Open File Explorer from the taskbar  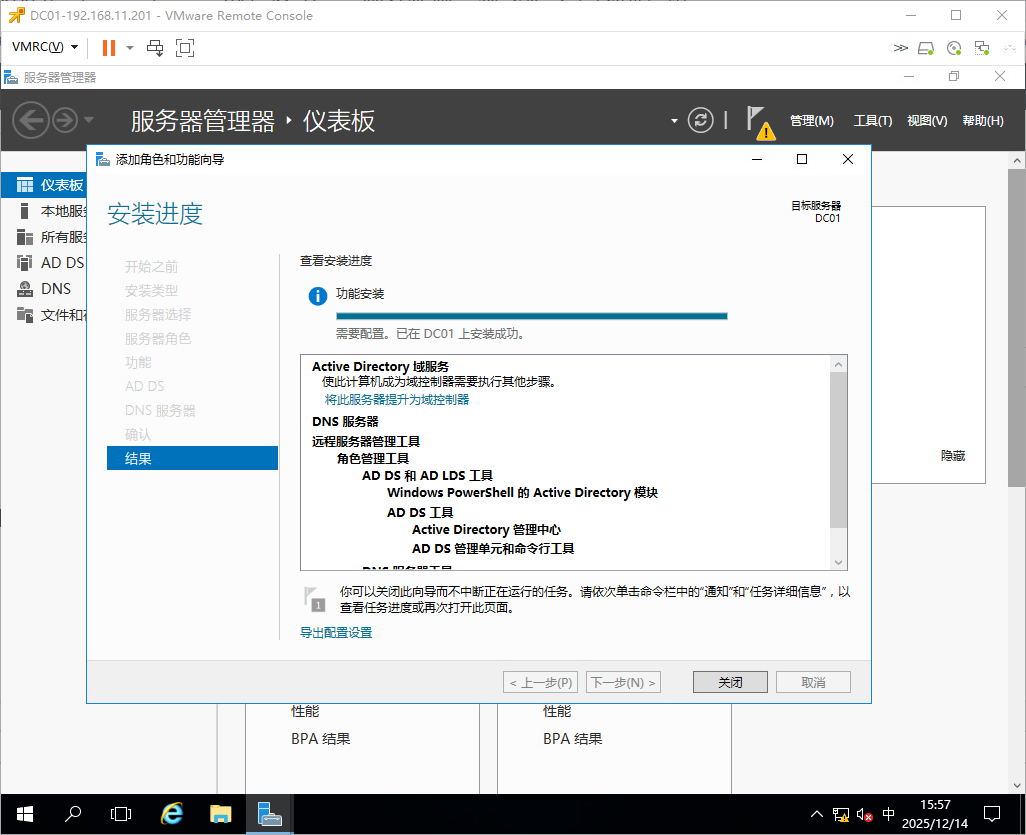[221, 814]
